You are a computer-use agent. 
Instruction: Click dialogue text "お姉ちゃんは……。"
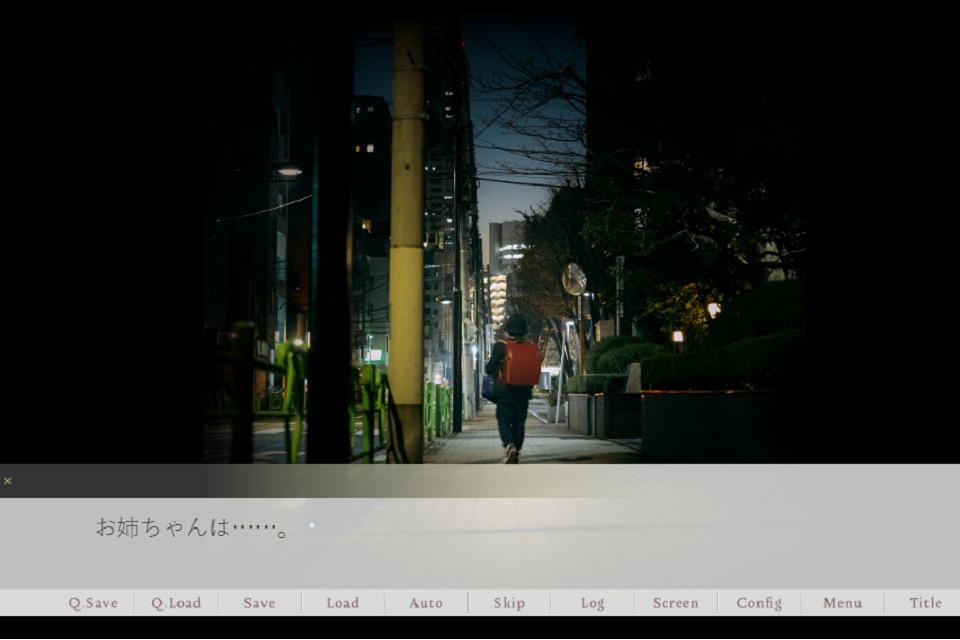192,527
